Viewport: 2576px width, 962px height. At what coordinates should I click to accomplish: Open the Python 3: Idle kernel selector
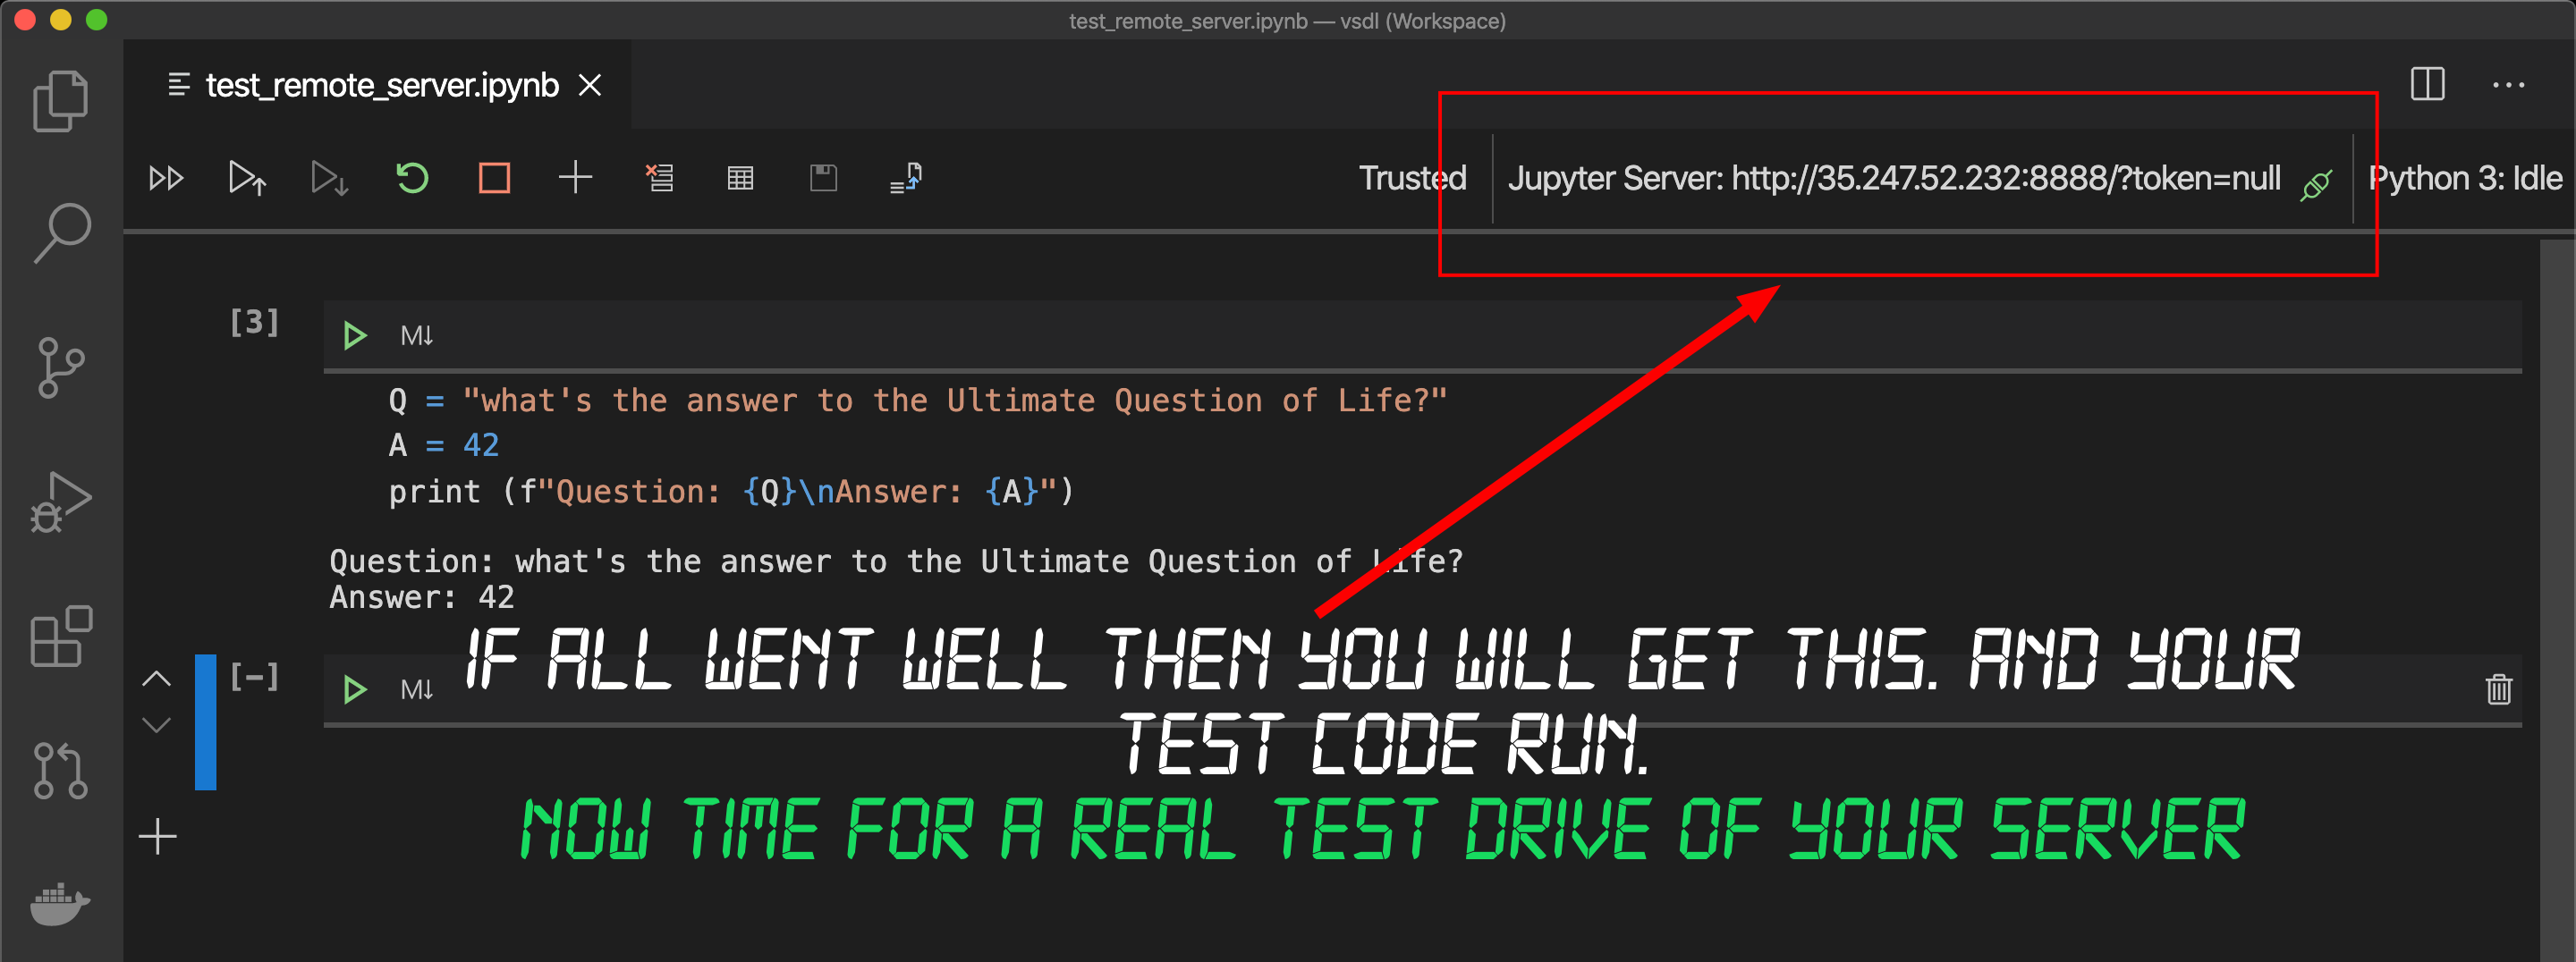point(2465,178)
